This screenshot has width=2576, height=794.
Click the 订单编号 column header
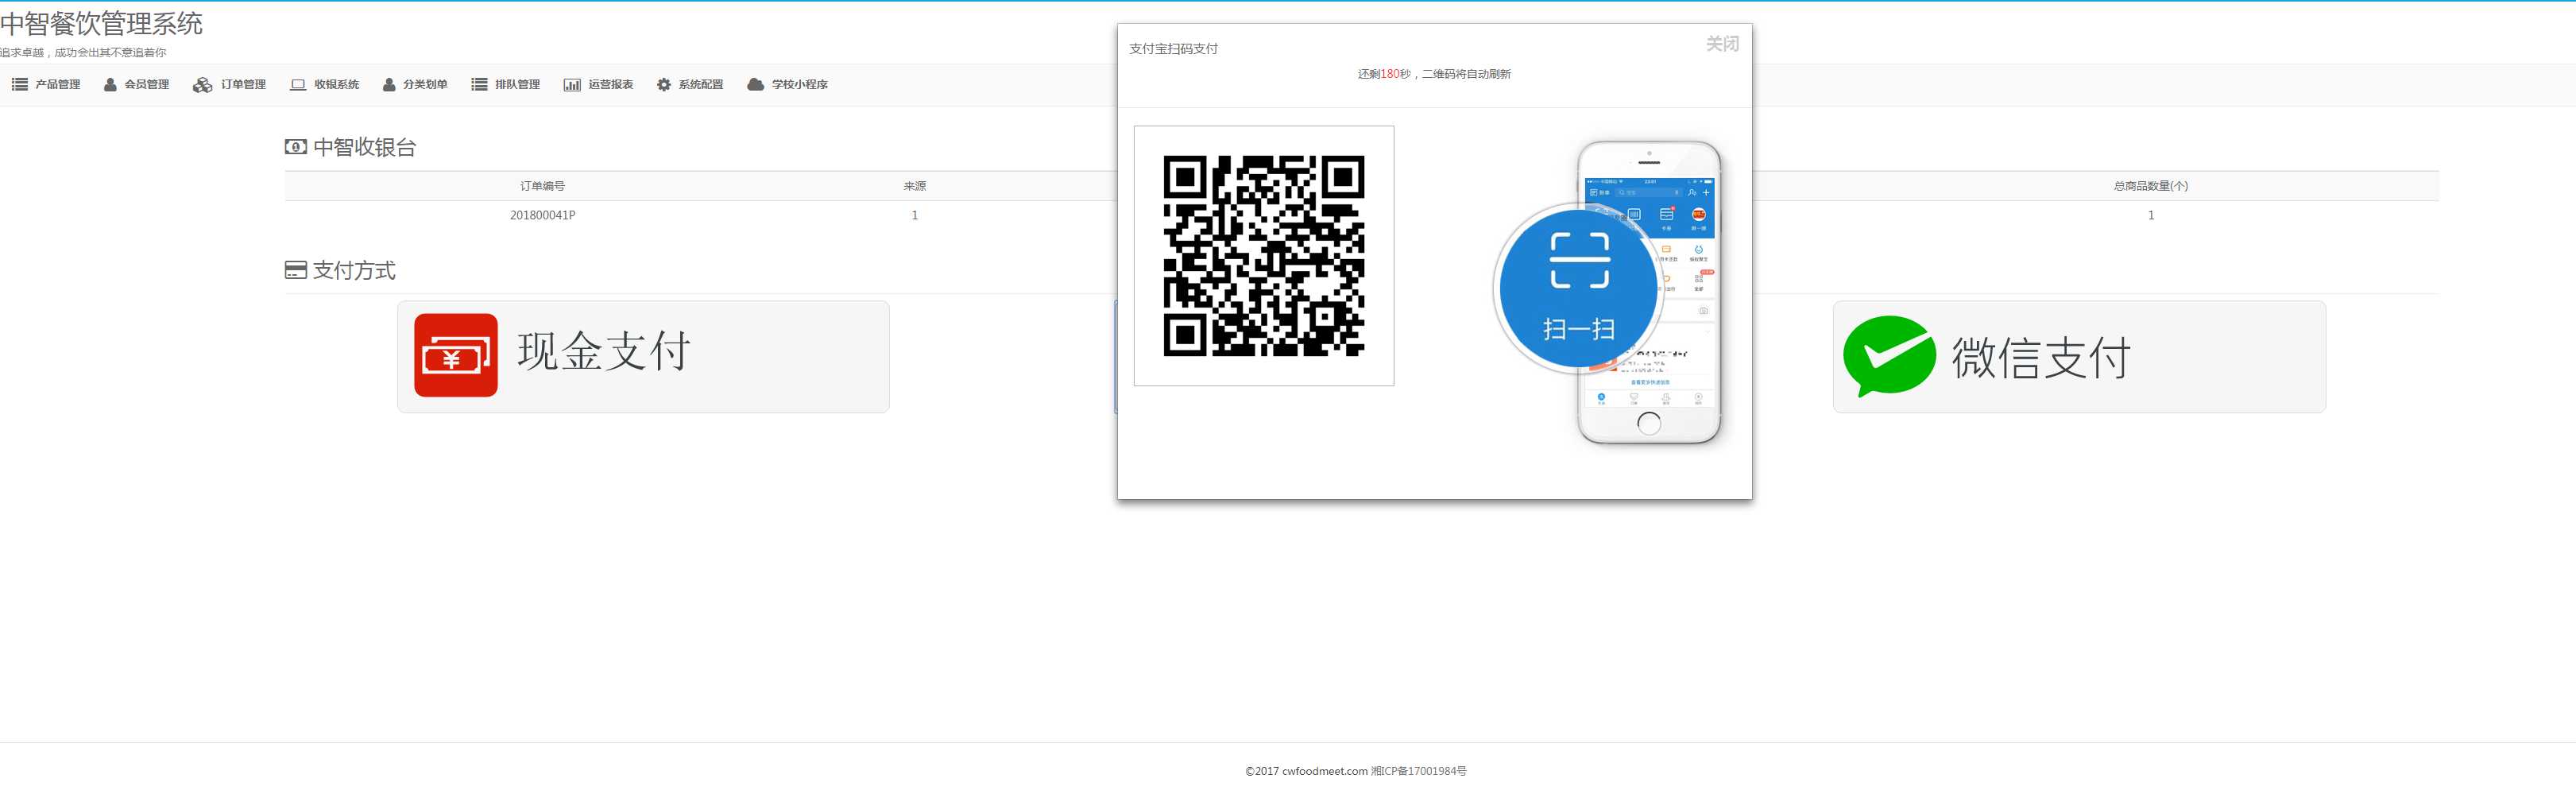[542, 186]
